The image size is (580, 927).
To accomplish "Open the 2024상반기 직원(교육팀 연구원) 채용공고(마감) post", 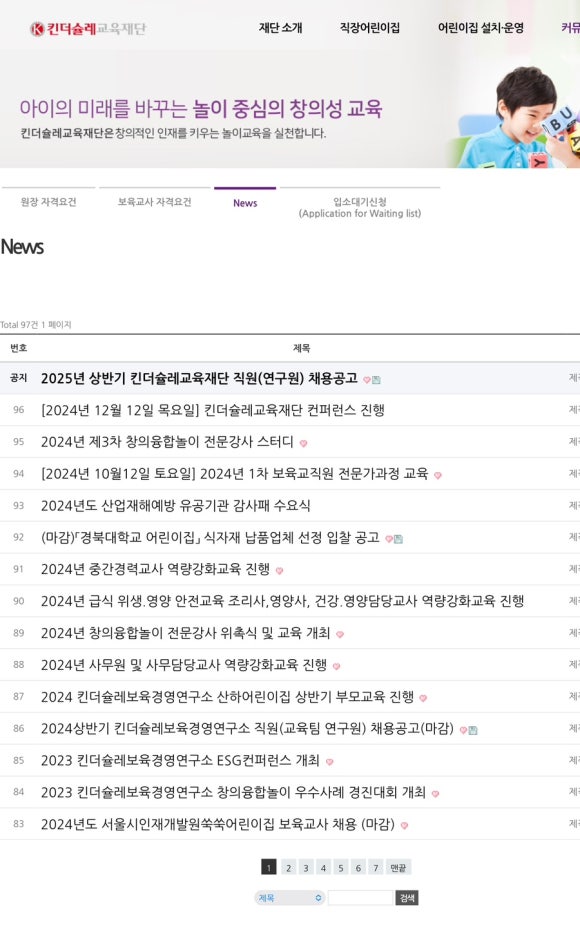I will pyautogui.click(x=247, y=729).
